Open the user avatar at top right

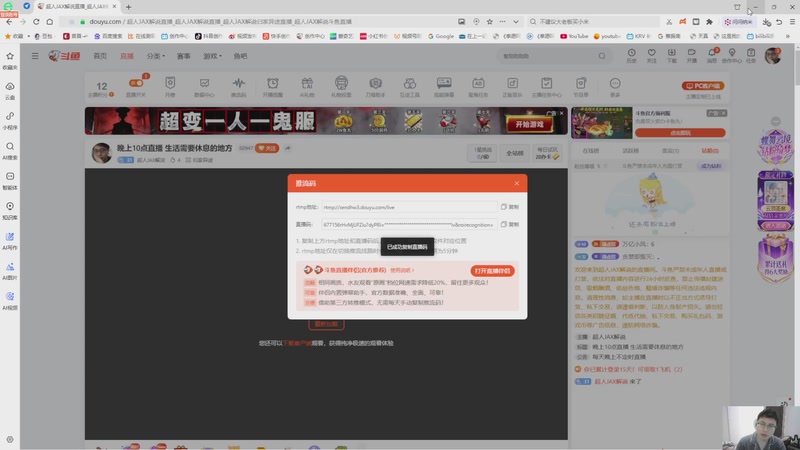point(772,56)
